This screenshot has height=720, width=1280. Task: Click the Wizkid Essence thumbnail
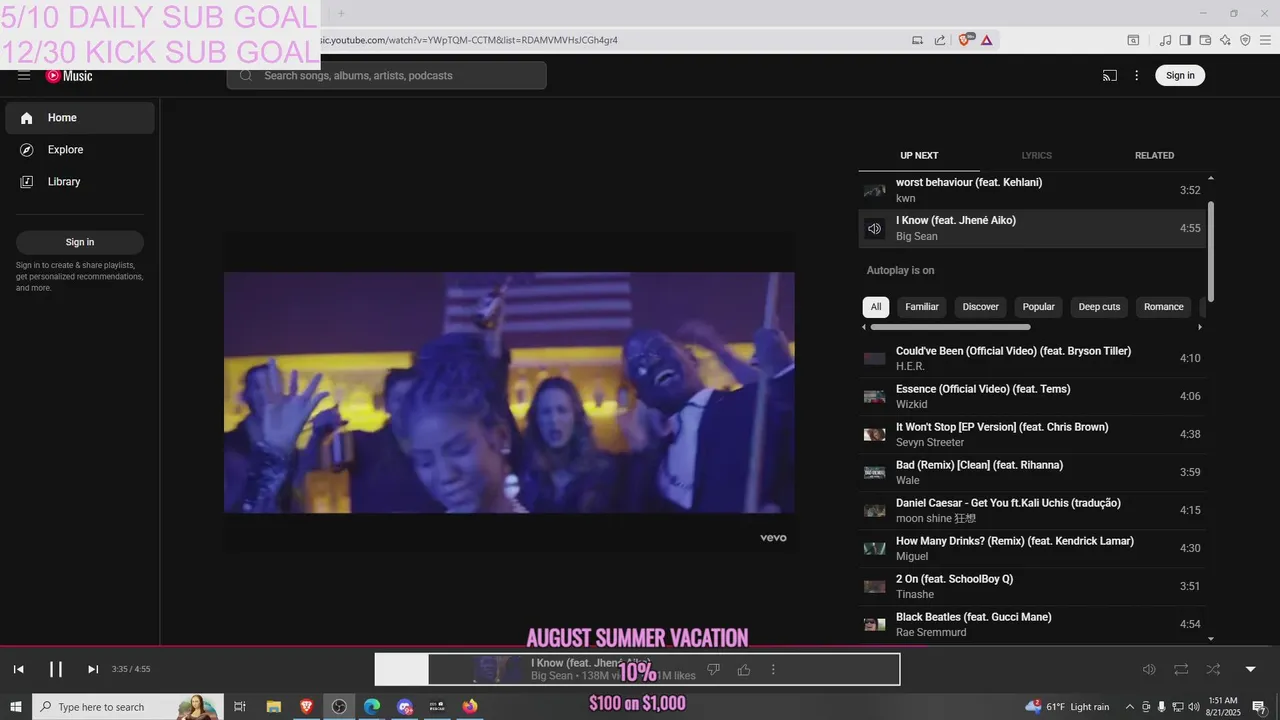[875, 397]
